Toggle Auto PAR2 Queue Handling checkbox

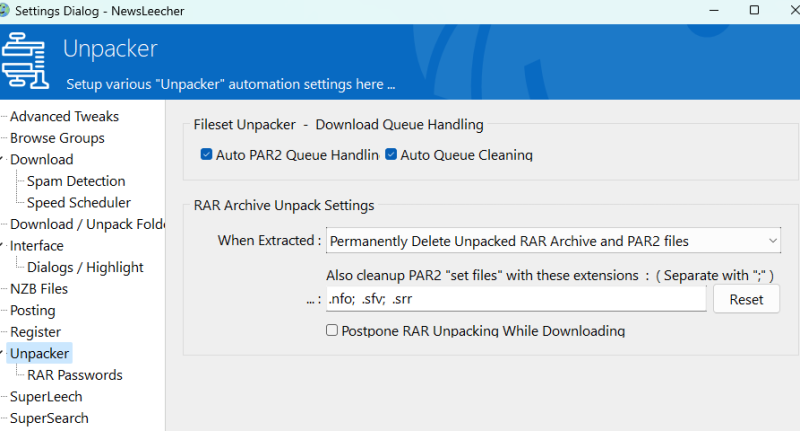pyautogui.click(x=206, y=155)
